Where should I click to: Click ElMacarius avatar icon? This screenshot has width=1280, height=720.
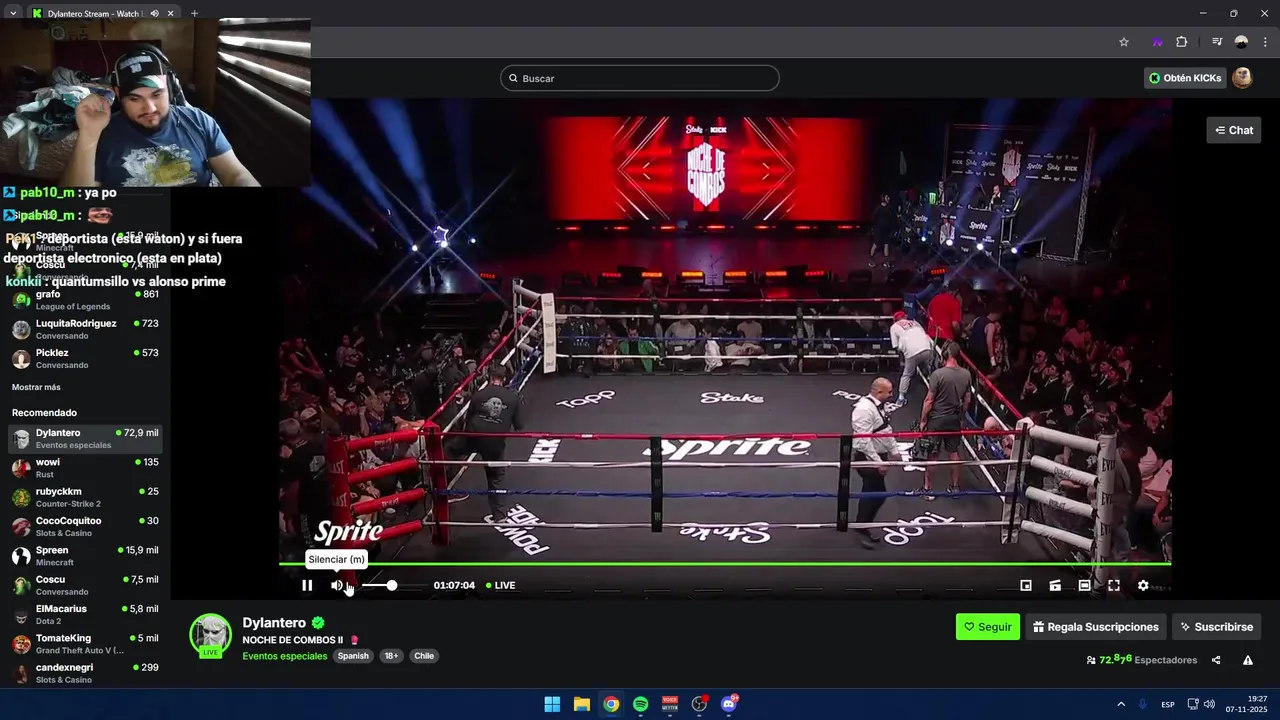(x=21, y=615)
